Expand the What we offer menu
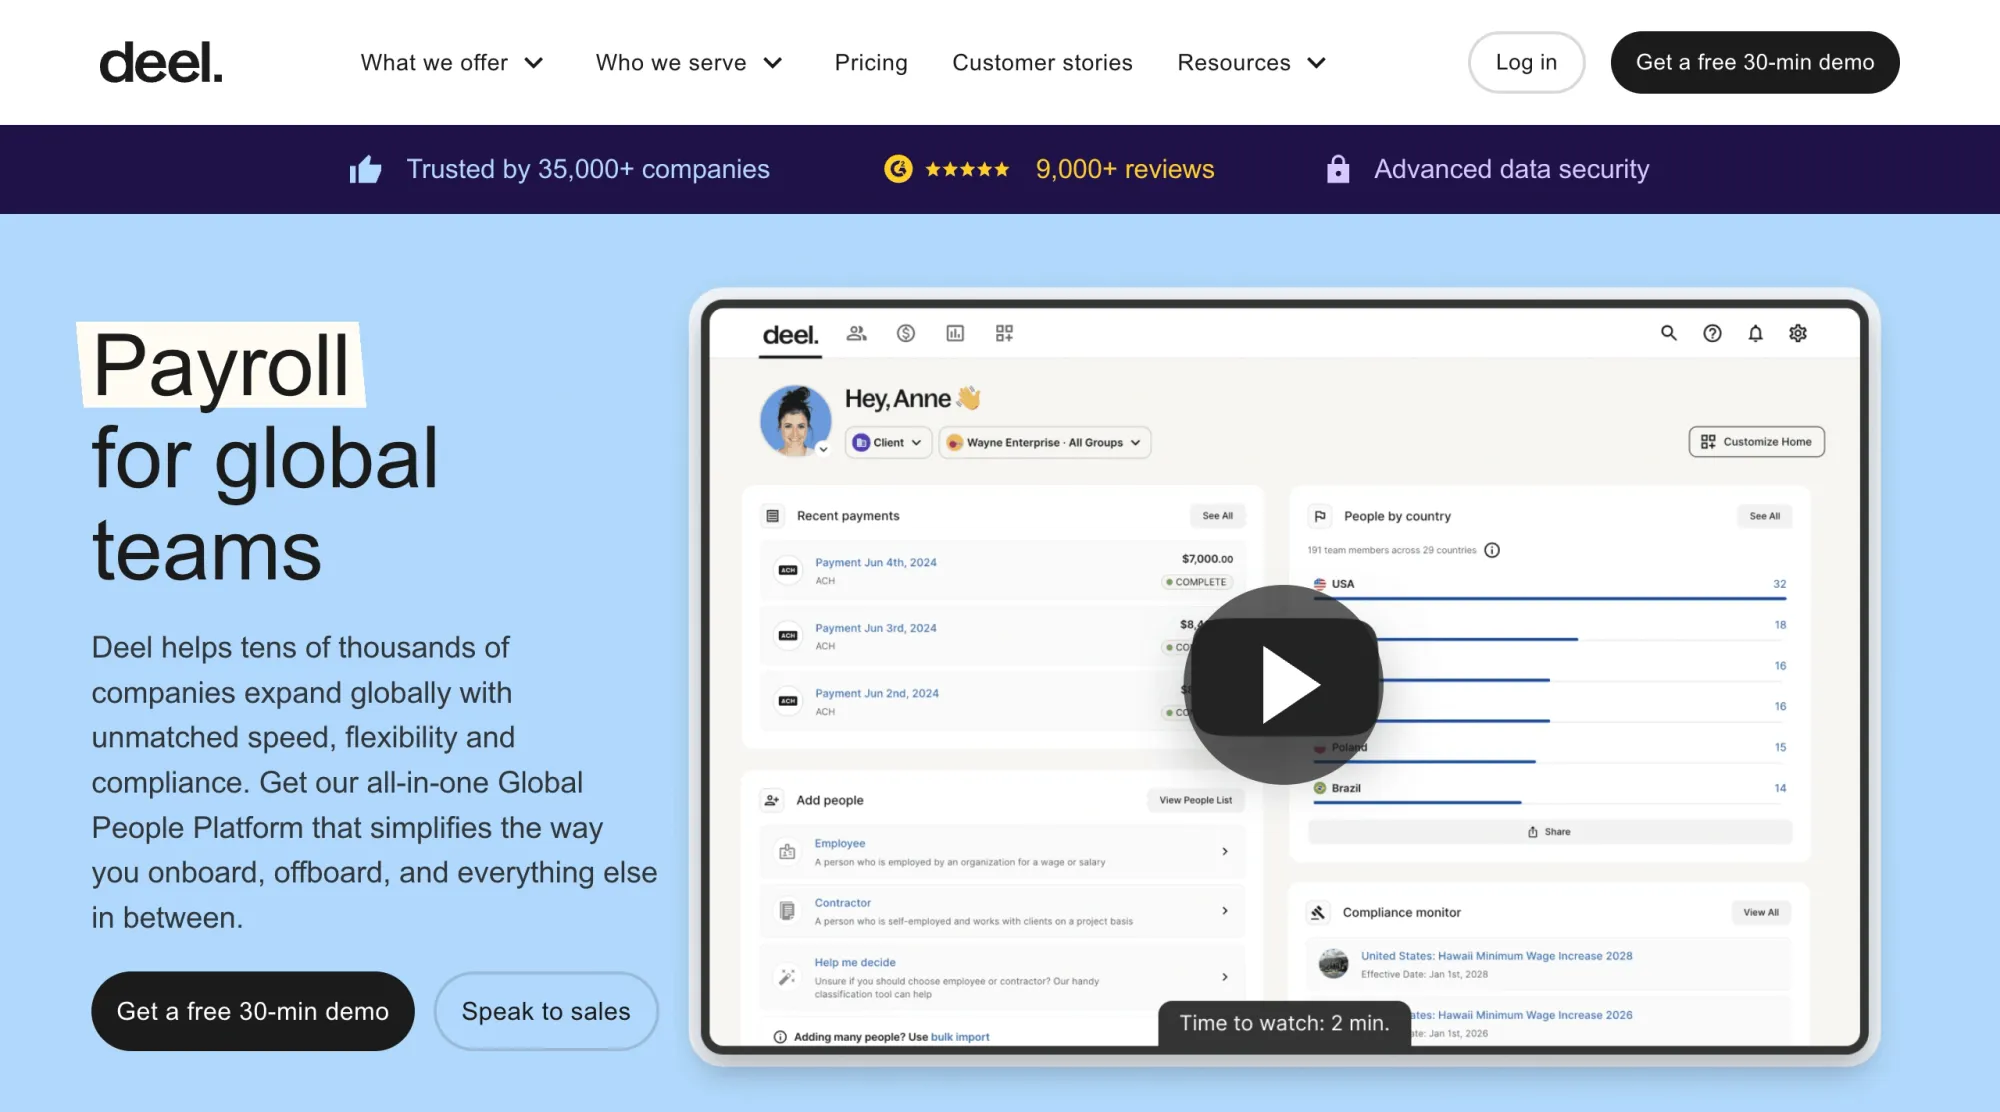Screen dimensions: 2000x1112 click(x=452, y=63)
